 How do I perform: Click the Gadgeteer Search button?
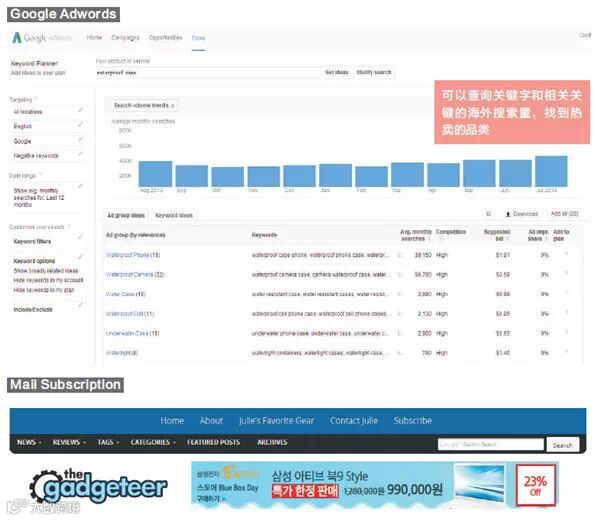(562, 445)
